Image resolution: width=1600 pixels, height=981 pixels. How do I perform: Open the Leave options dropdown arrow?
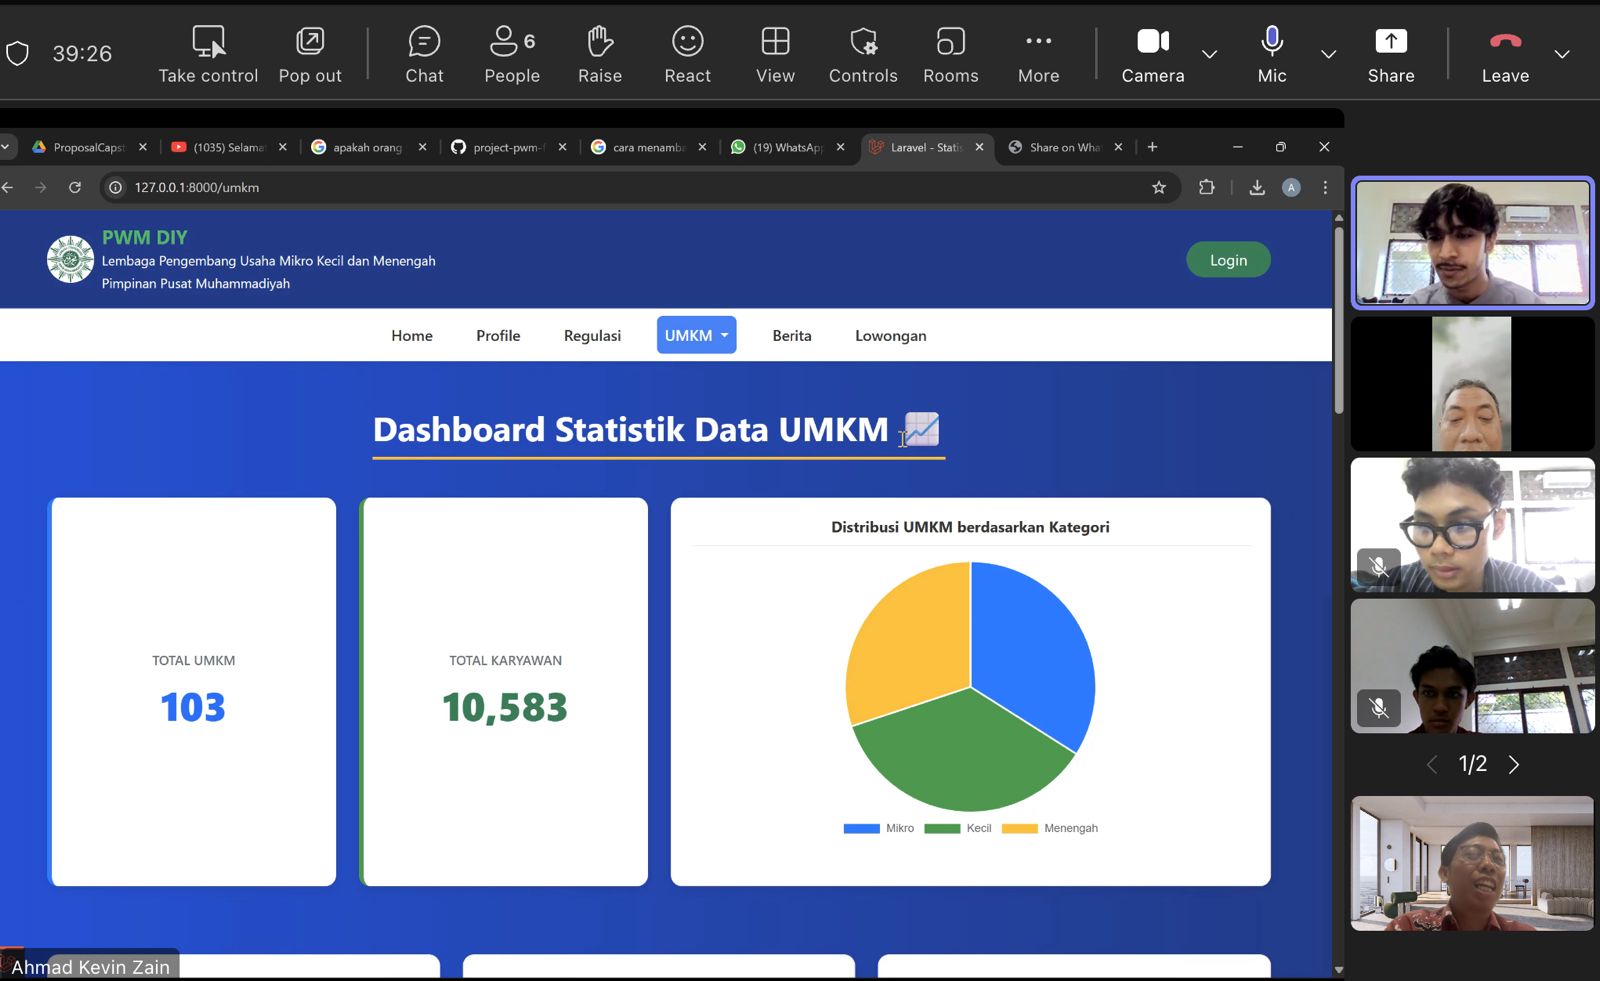[x=1562, y=54]
